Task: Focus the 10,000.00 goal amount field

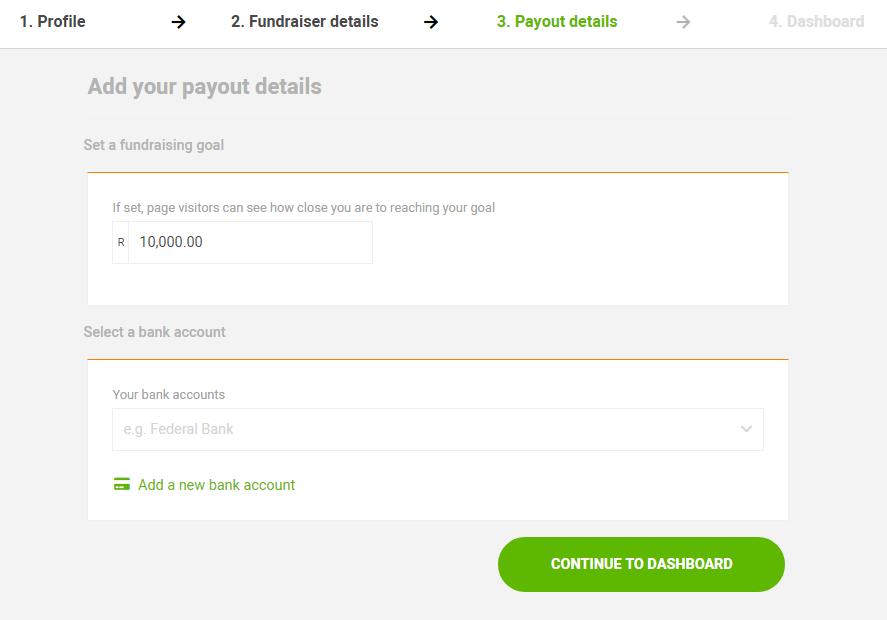Action: pos(250,242)
